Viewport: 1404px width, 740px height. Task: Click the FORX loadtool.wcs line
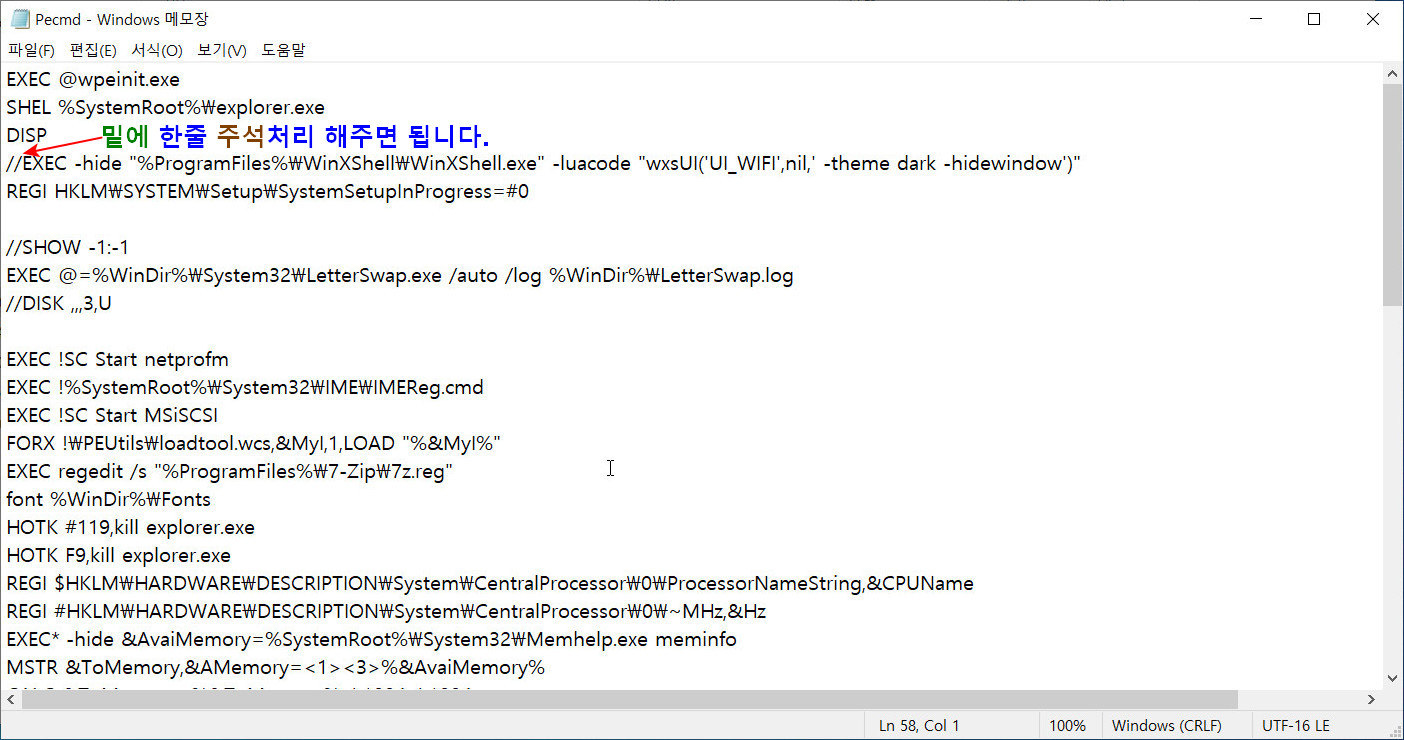(253, 443)
